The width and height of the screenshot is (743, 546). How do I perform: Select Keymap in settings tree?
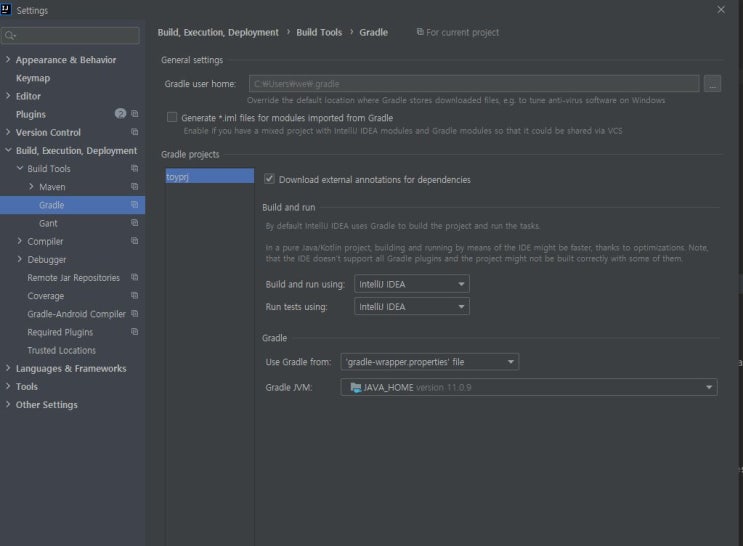point(33,78)
